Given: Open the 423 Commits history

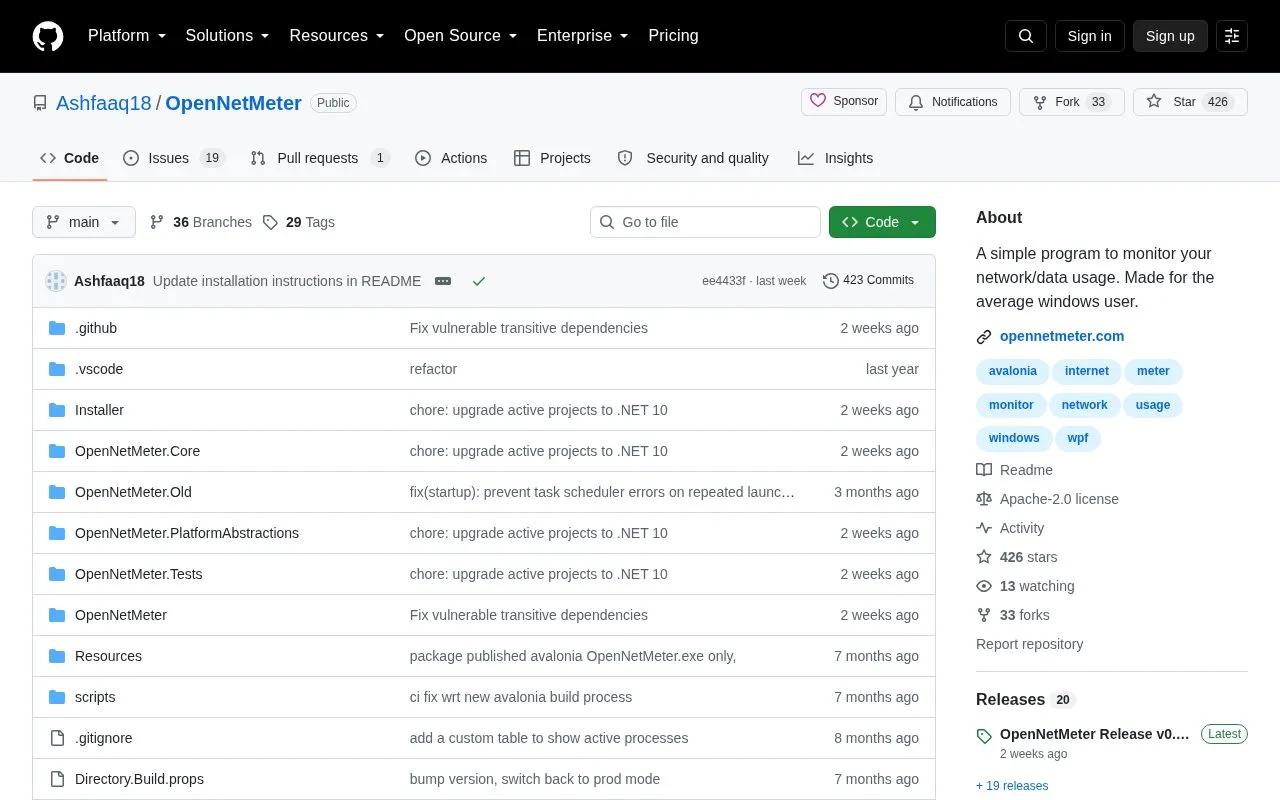Looking at the screenshot, I should [x=868, y=281].
